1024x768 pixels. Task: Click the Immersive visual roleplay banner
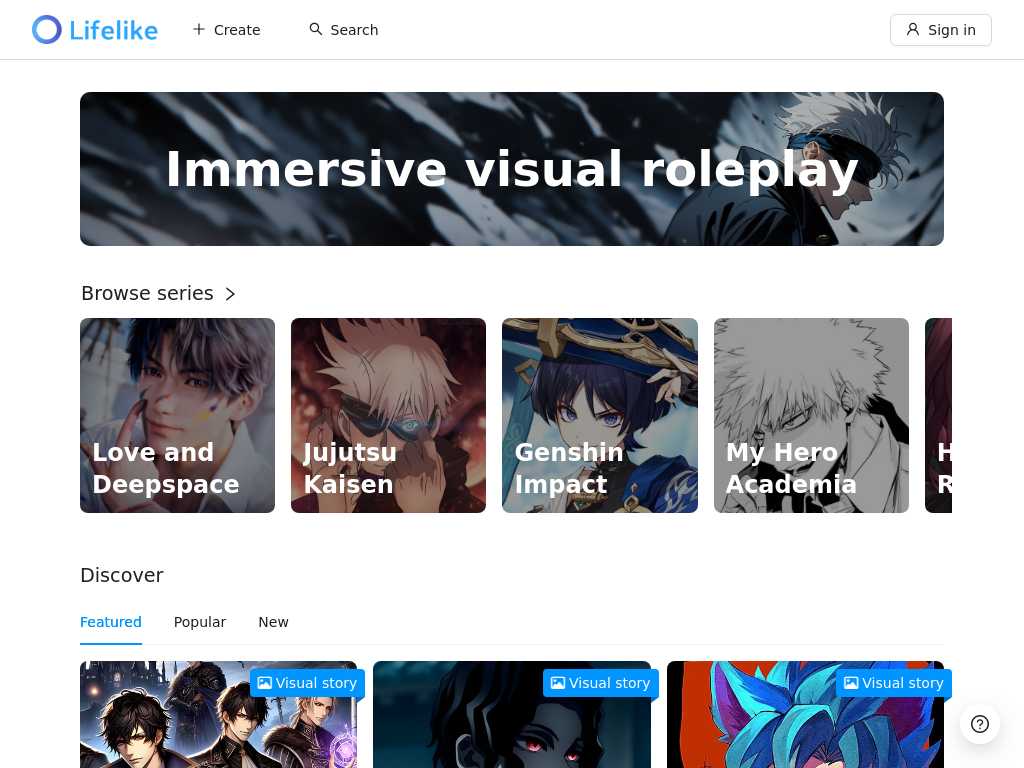pyautogui.click(x=512, y=169)
